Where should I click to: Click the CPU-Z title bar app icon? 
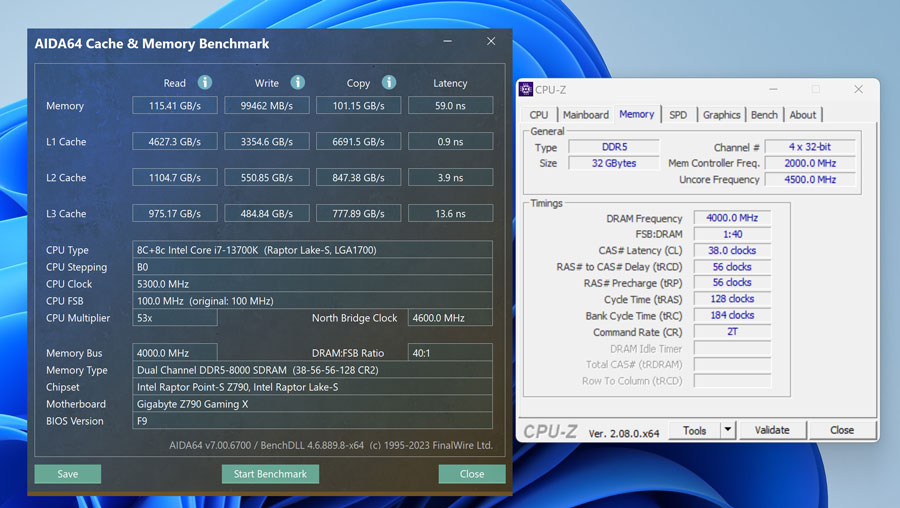tap(526, 89)
